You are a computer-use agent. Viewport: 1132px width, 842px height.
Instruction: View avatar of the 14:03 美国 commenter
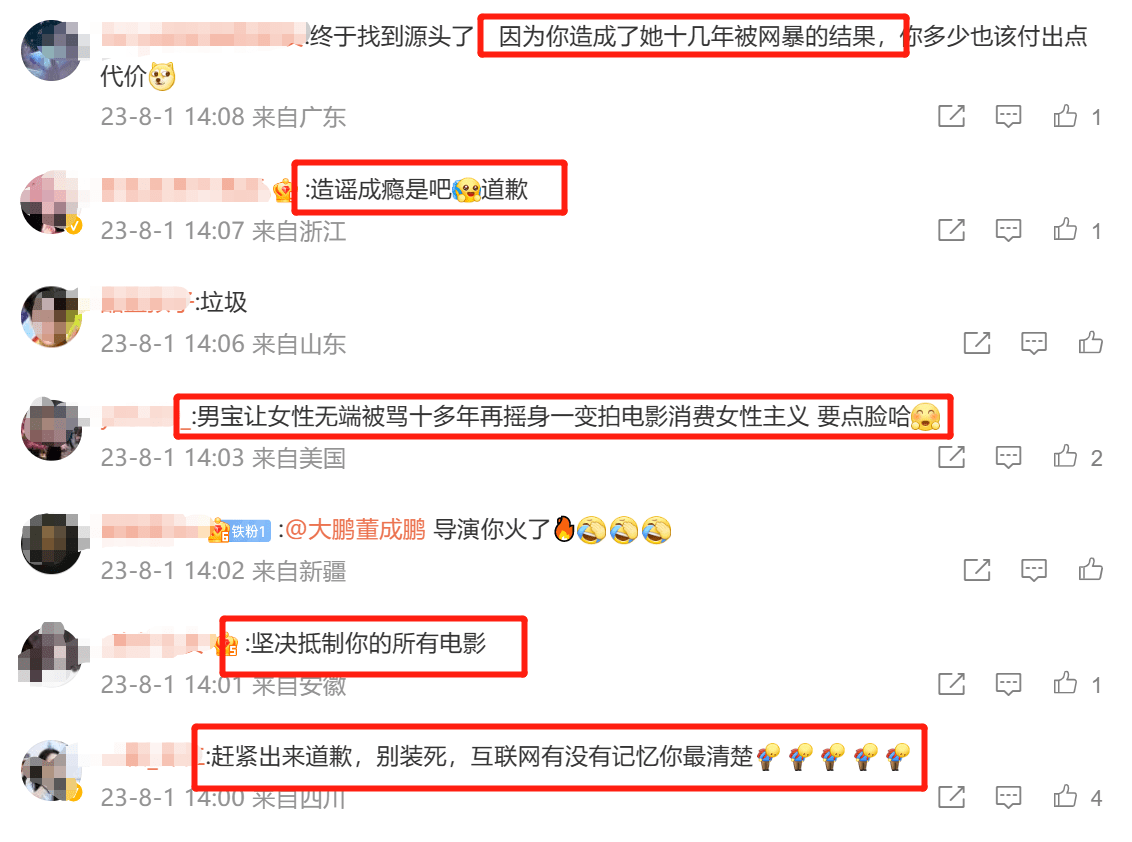[x=52, y=429]
